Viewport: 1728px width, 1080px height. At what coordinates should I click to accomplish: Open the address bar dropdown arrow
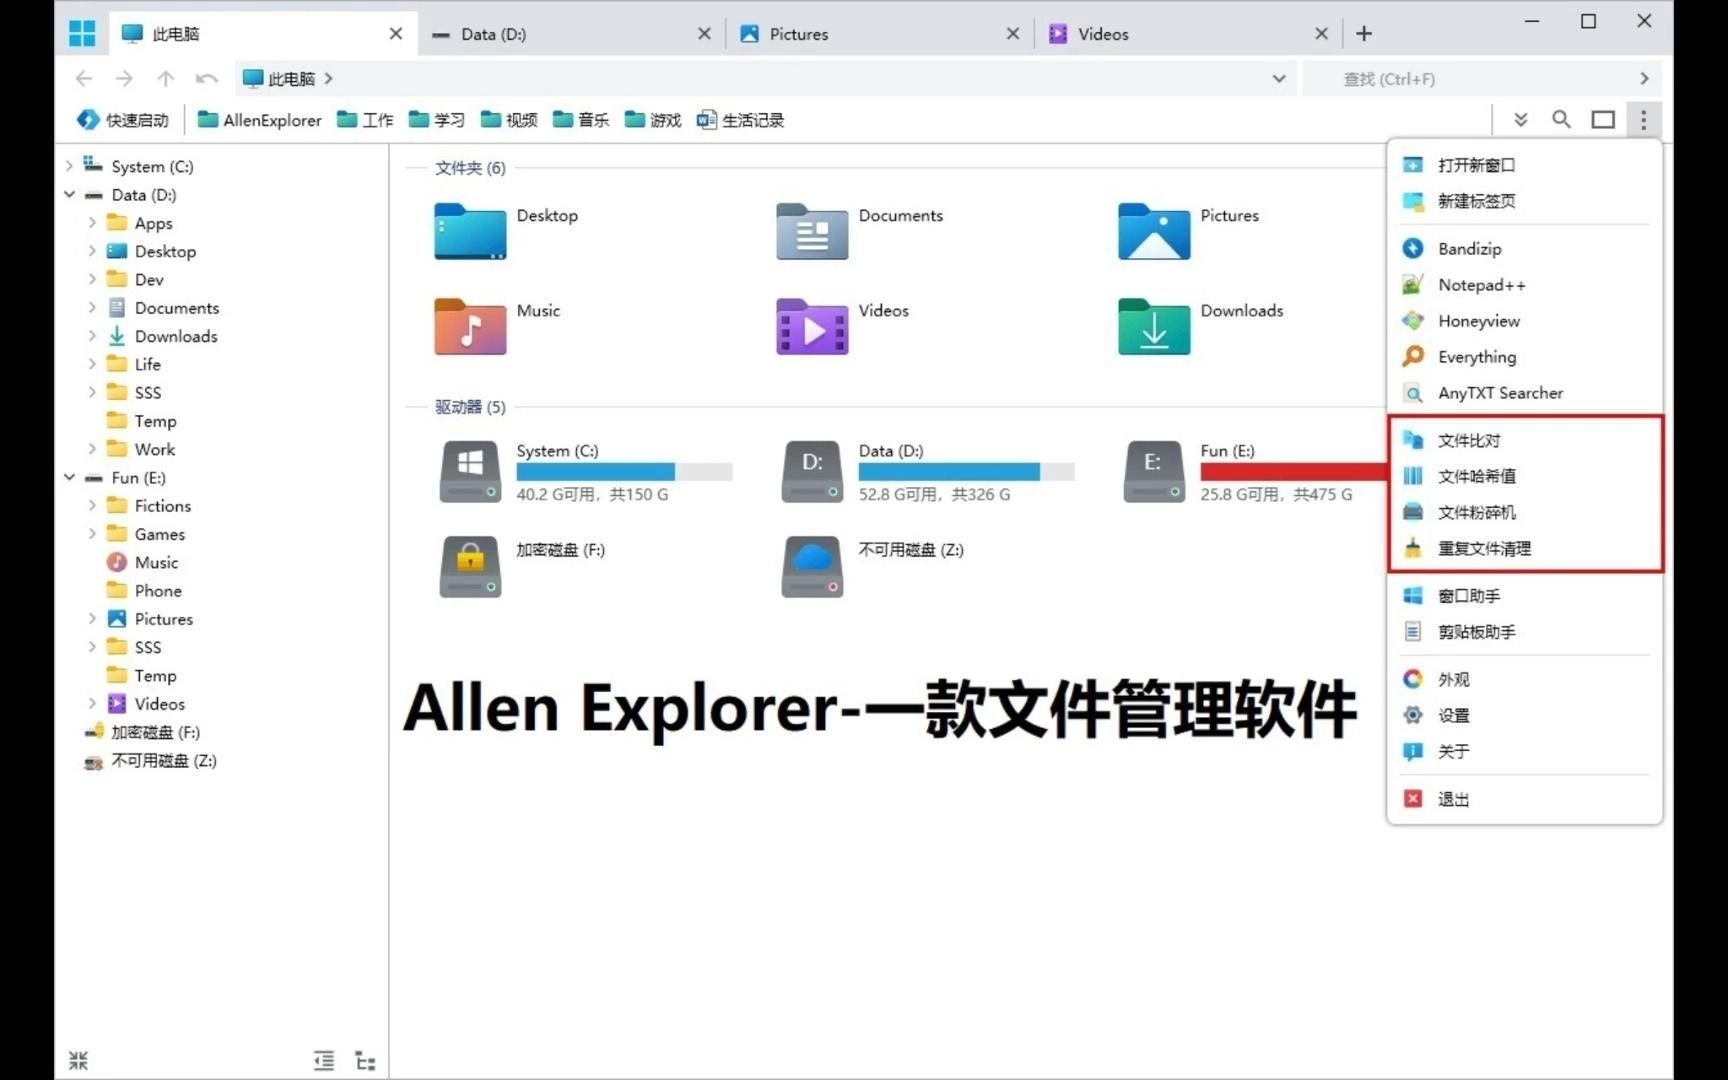(1278, 78)
